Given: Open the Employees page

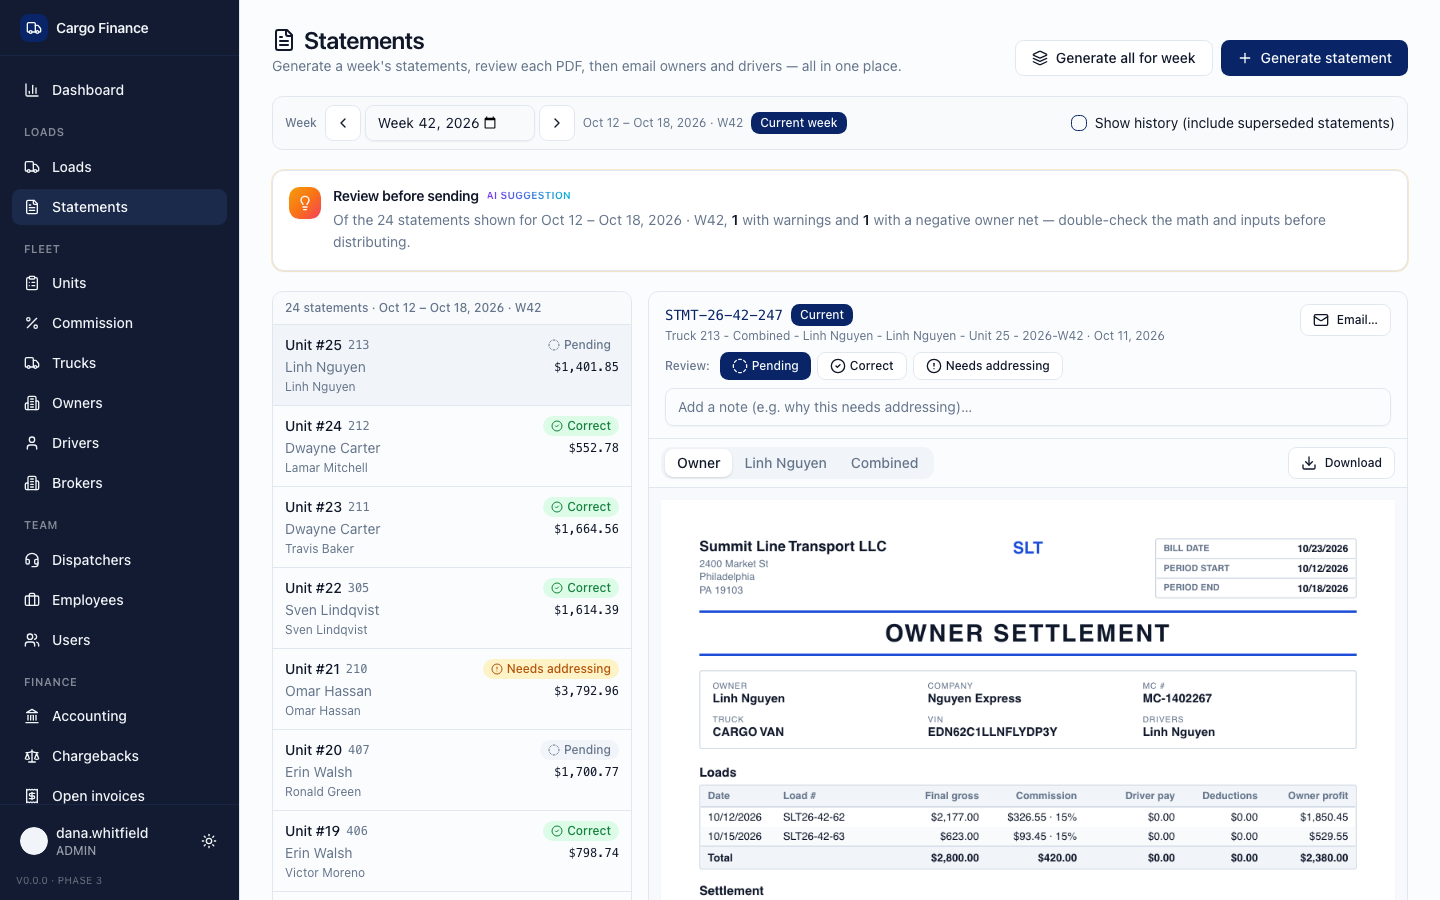Looking at the screenshot, I should coord(119,600).
